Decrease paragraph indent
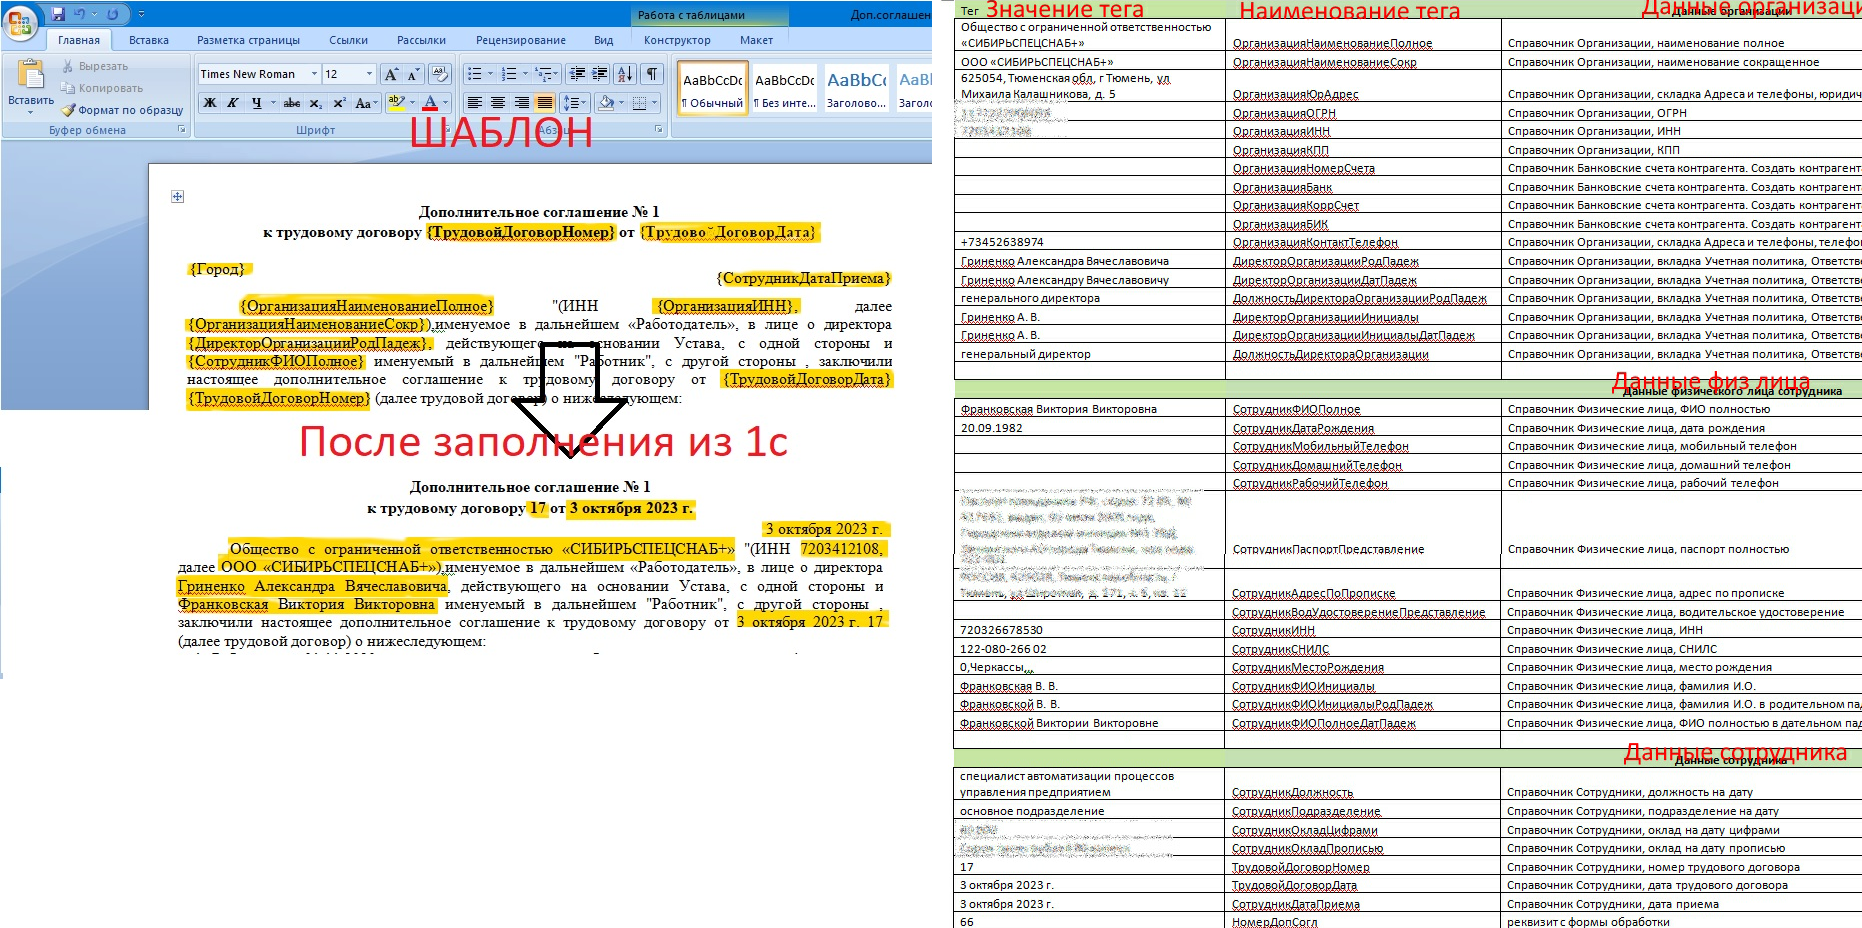1862x928 pixels. 577,74
